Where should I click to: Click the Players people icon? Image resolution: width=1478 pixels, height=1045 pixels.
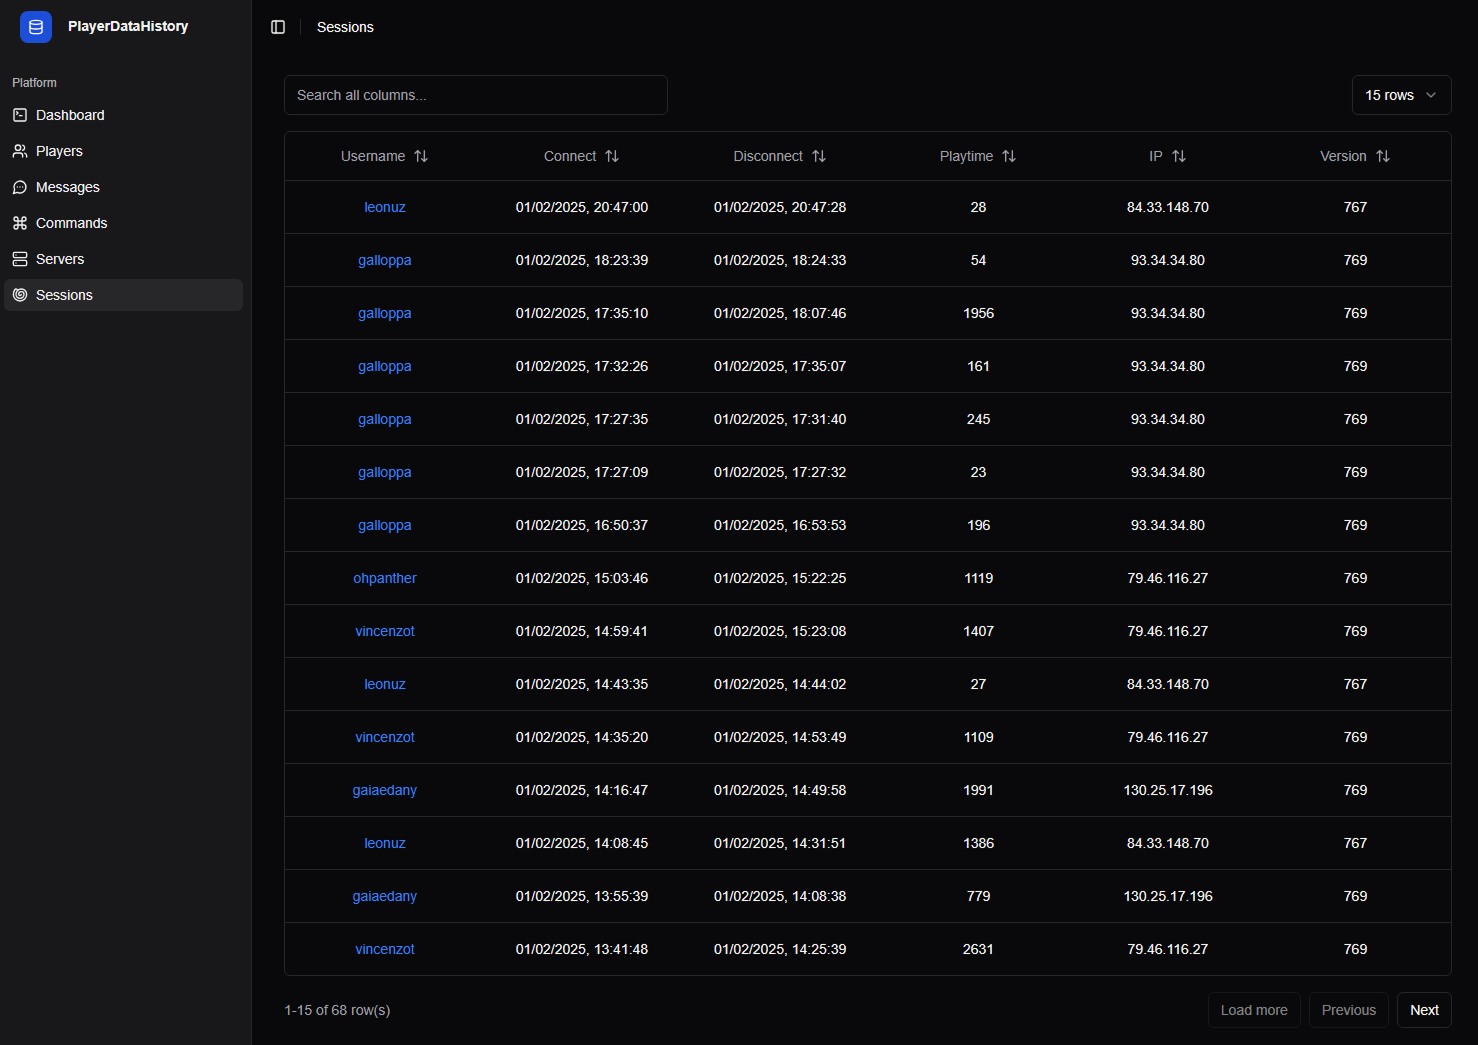pos(20,151)
